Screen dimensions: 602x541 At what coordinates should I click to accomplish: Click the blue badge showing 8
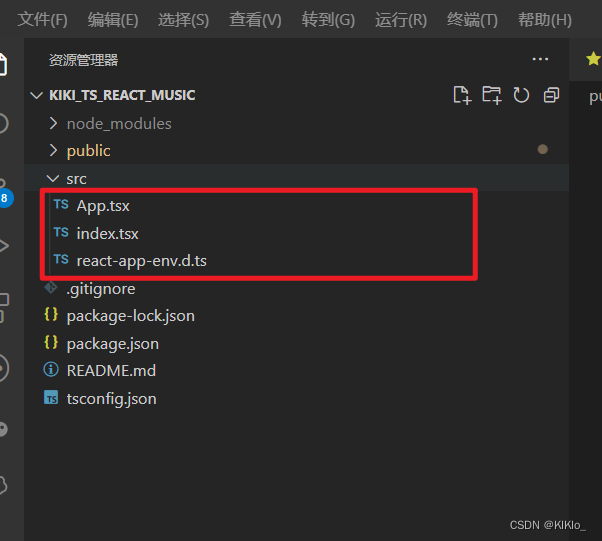pyautogui.click(x=5, y=198)
